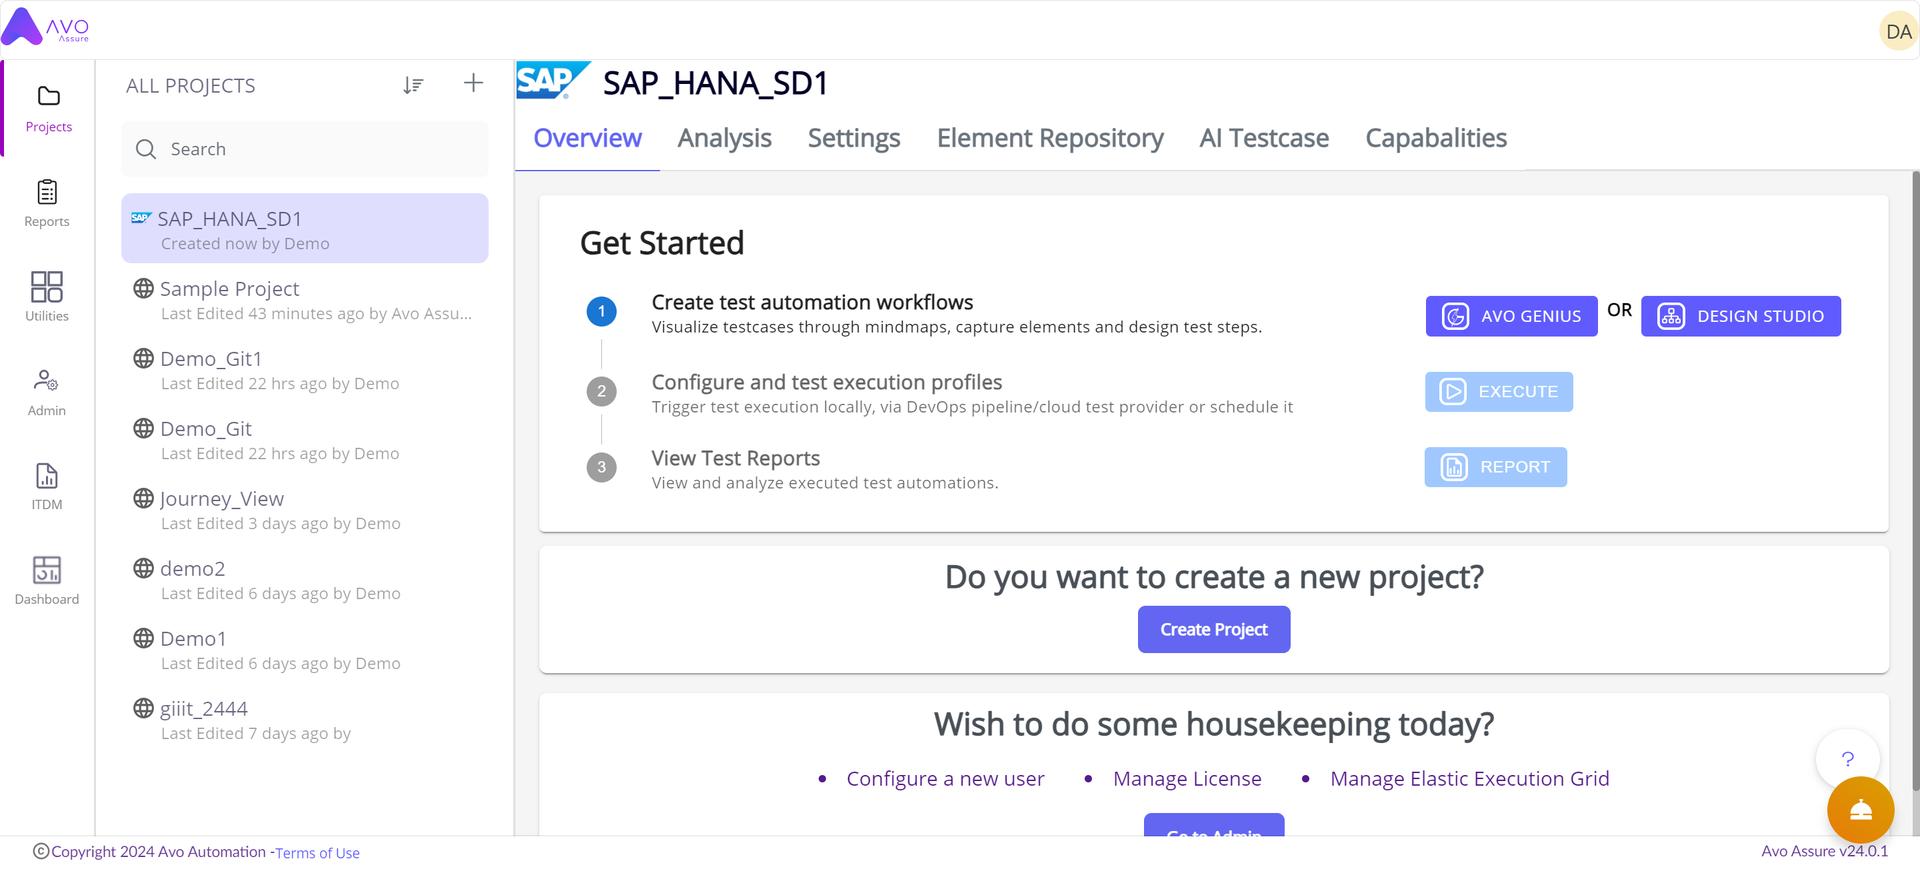Switch to the AI Testcase tab
Image resolution: width=1920 pixels, height=869 pixels.
pos(1264,139)
